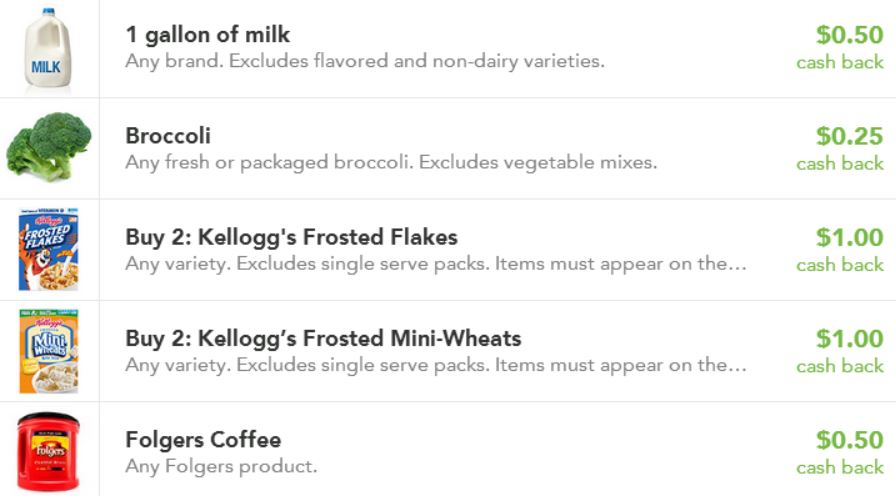Open the Broccoli offer title
896x496 pixels.
point(168,136)
